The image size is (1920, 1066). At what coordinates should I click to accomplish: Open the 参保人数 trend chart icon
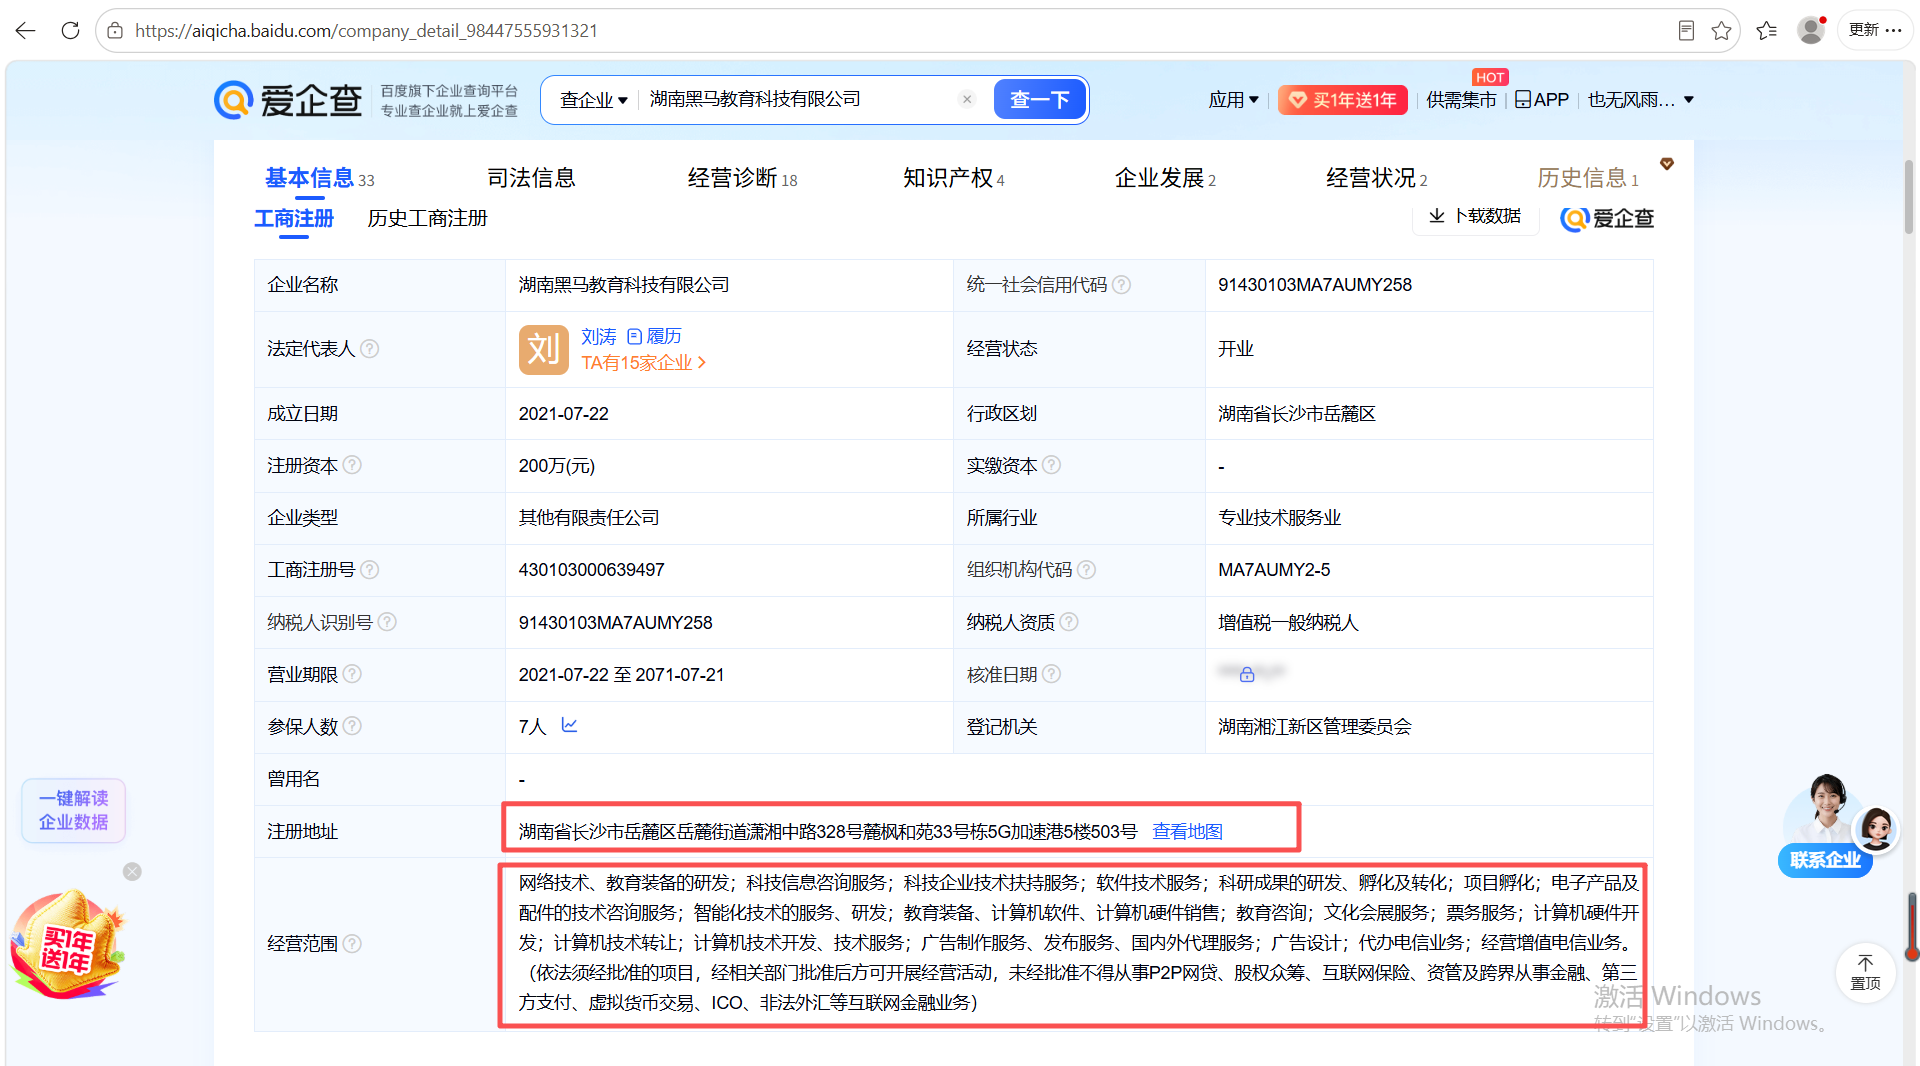[569, 725]
